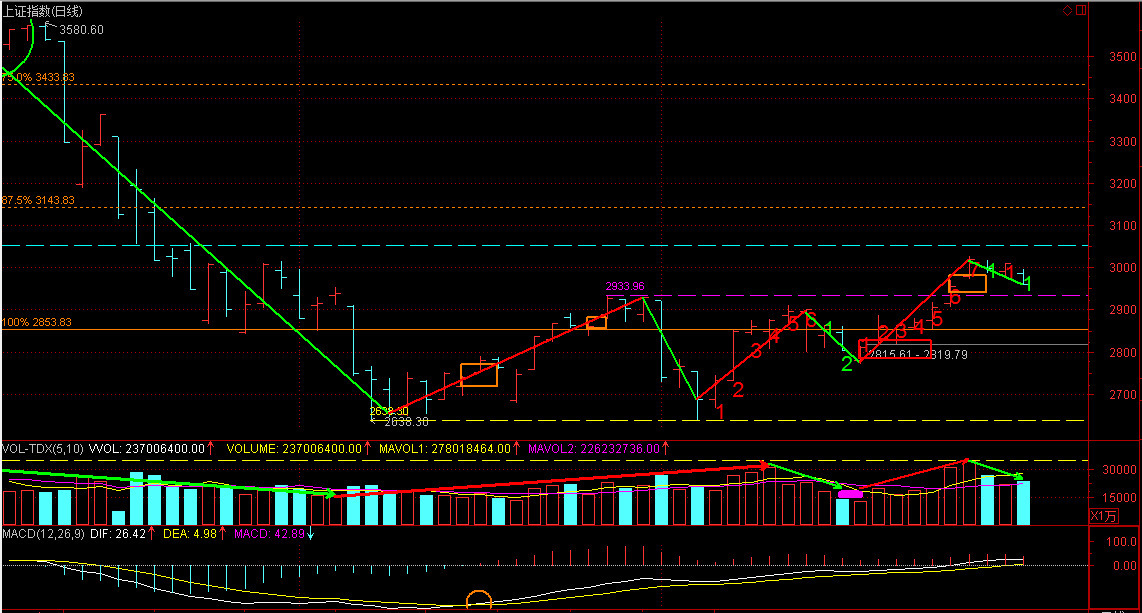Open the MACD(12,26,9) indicator name
Screen dimensions: 1142x613
click(43, 534)
